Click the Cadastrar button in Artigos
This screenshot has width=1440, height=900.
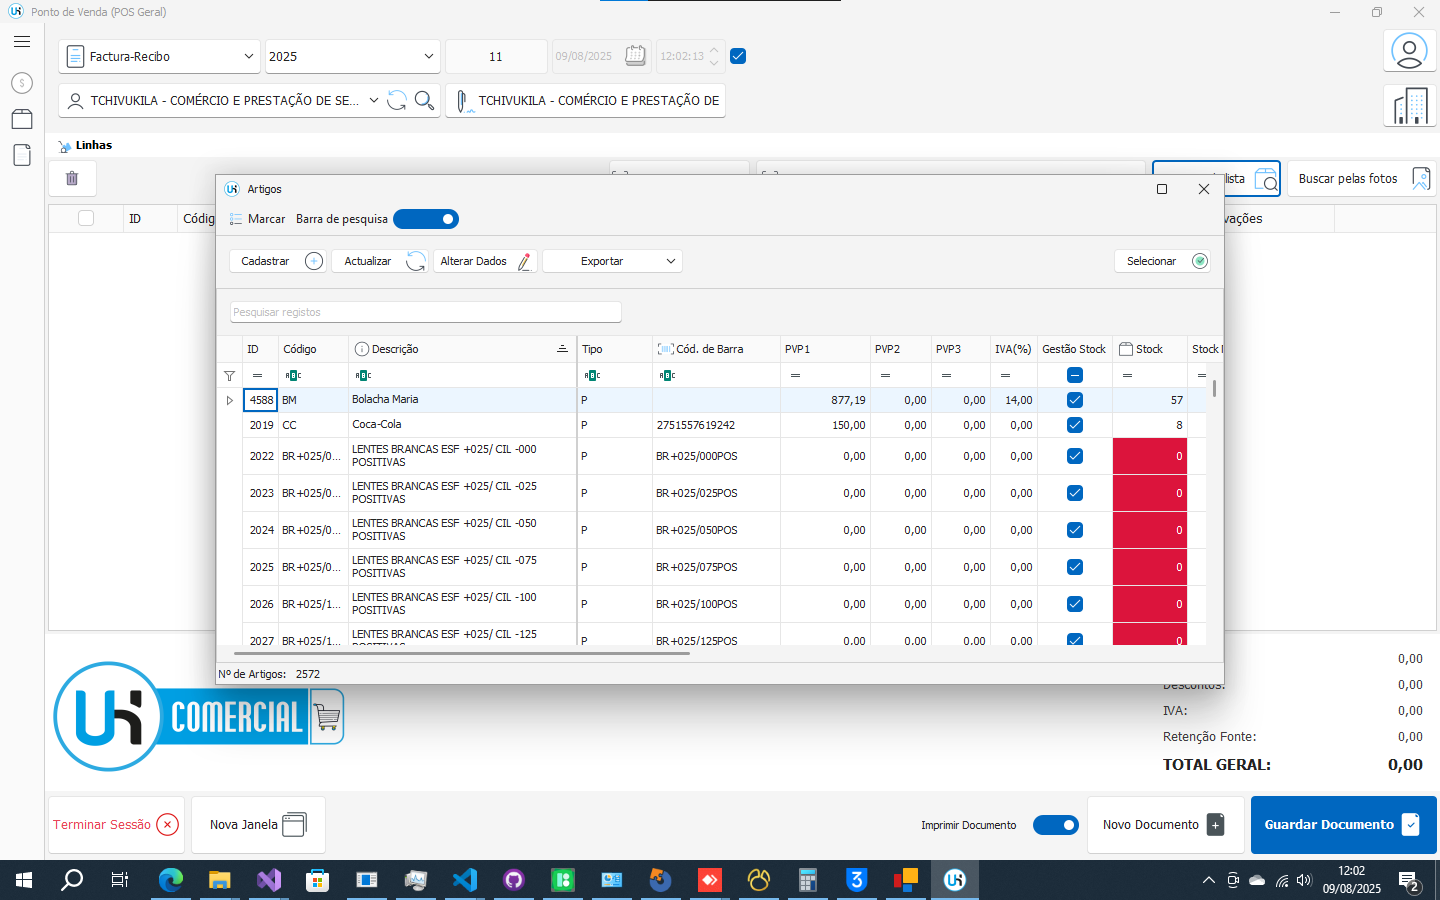[x=279, y=261]
